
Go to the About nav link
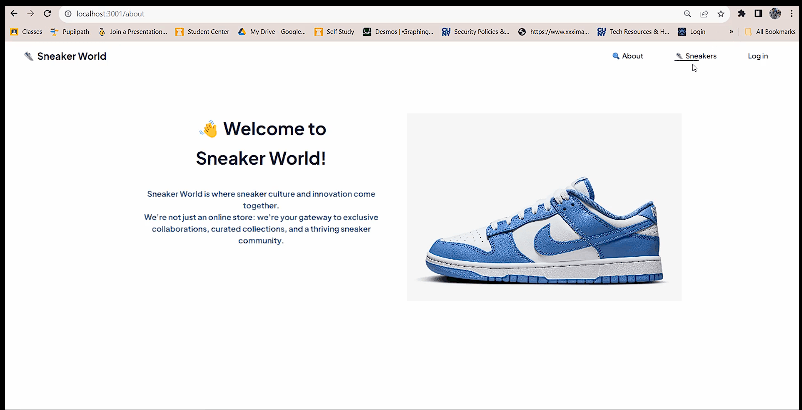pos(628,56)
